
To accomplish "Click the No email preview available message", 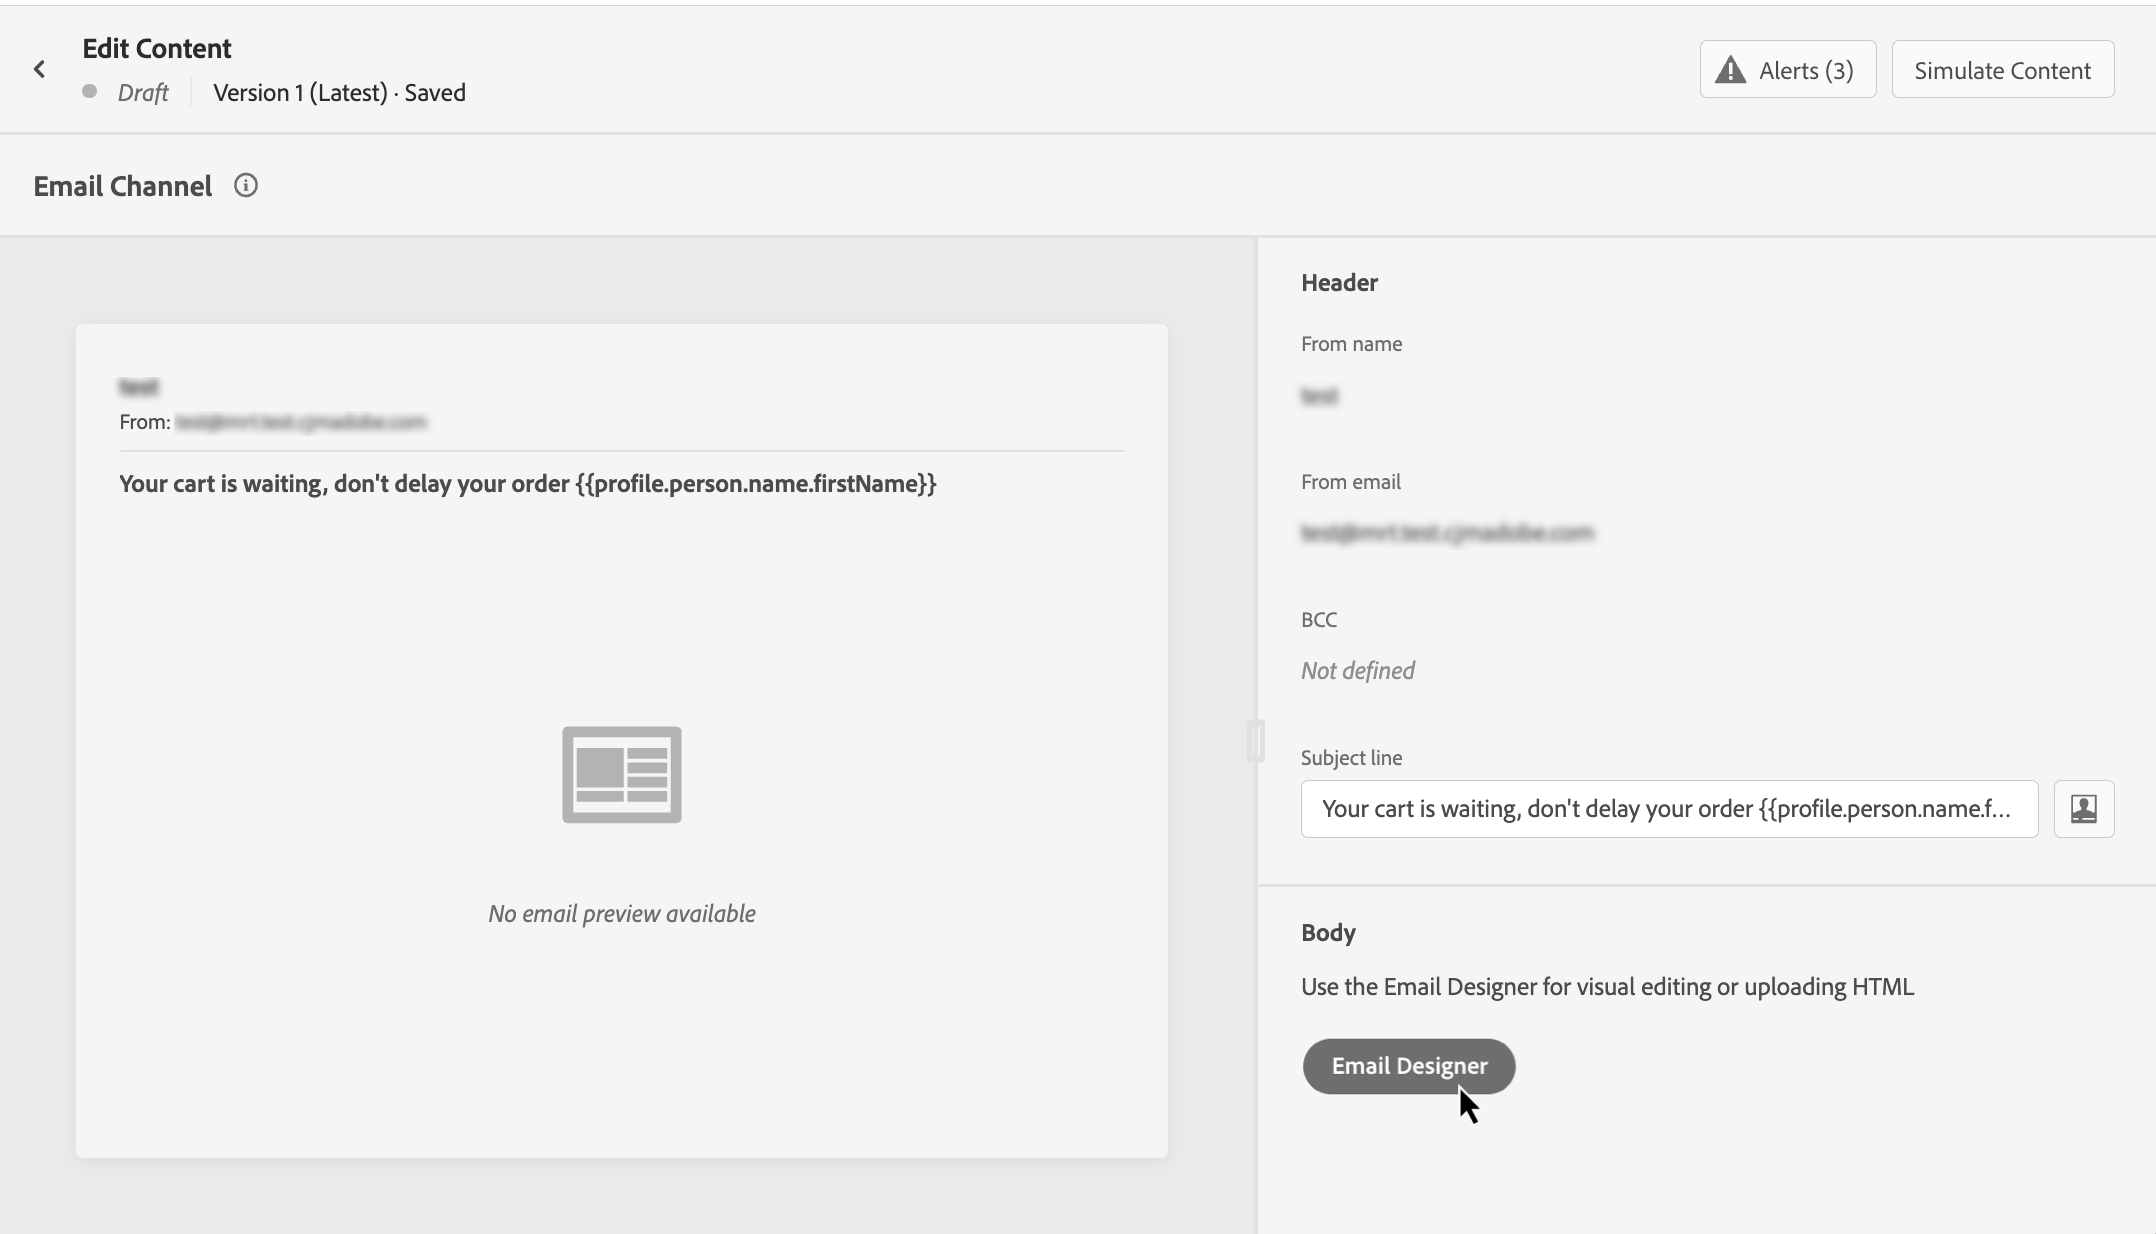I will [621, 914].
